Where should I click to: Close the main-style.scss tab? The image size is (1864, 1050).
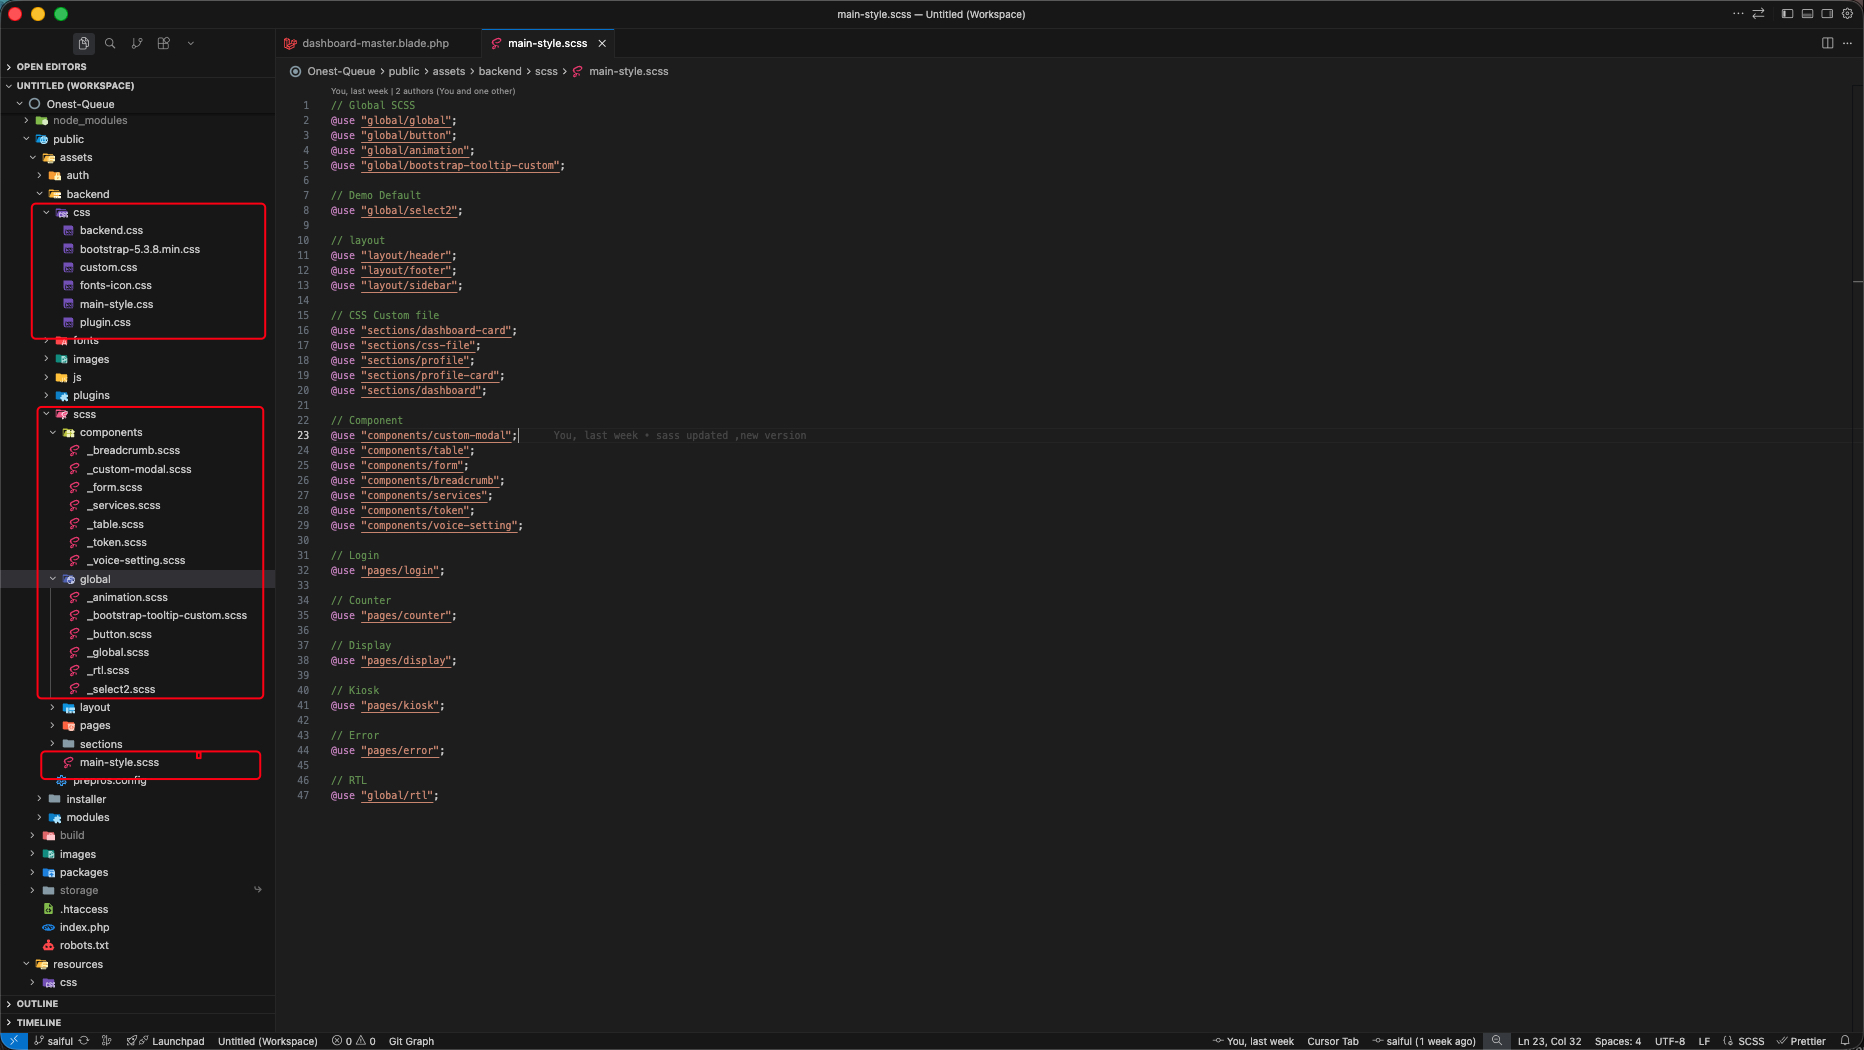click(x=602, y=43)
